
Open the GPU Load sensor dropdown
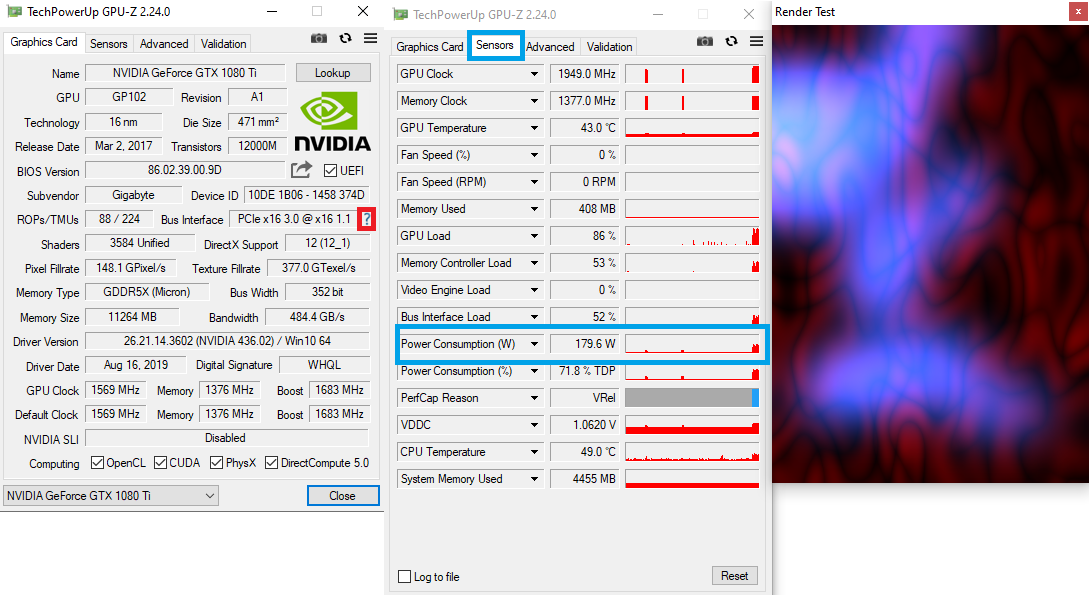pyautogui.click(x=534, y=236)
